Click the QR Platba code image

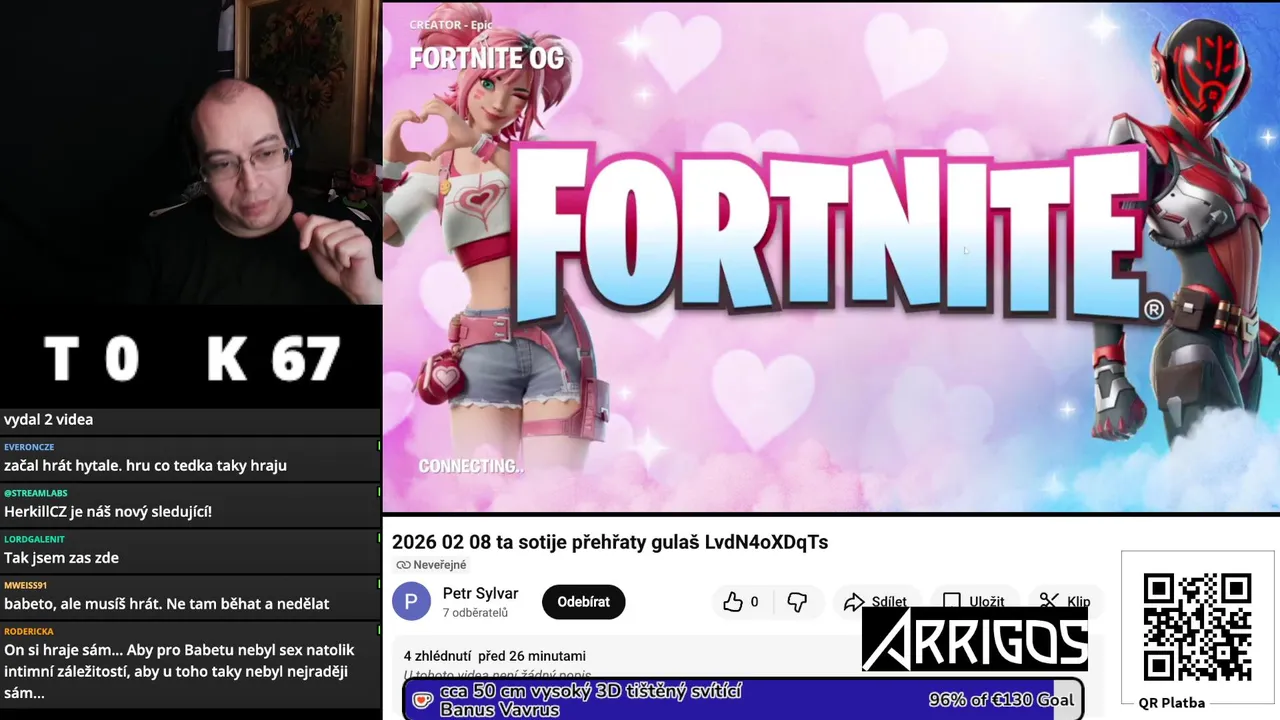click(x=1197, y=627)
